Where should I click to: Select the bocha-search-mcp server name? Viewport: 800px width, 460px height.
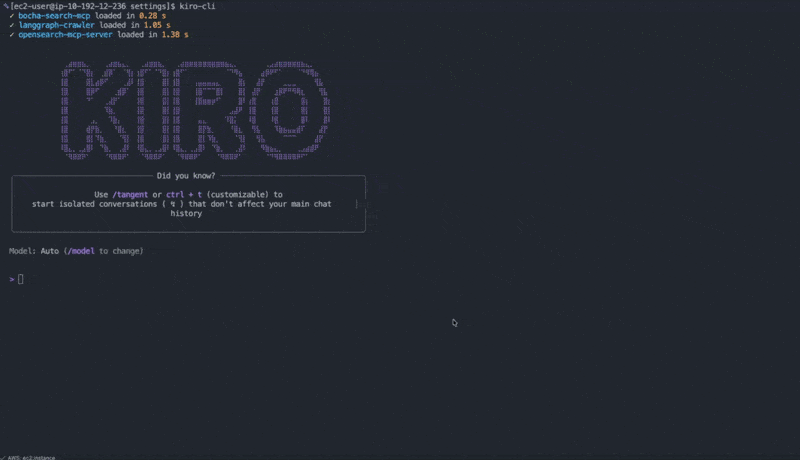click(x=54, y=16)
